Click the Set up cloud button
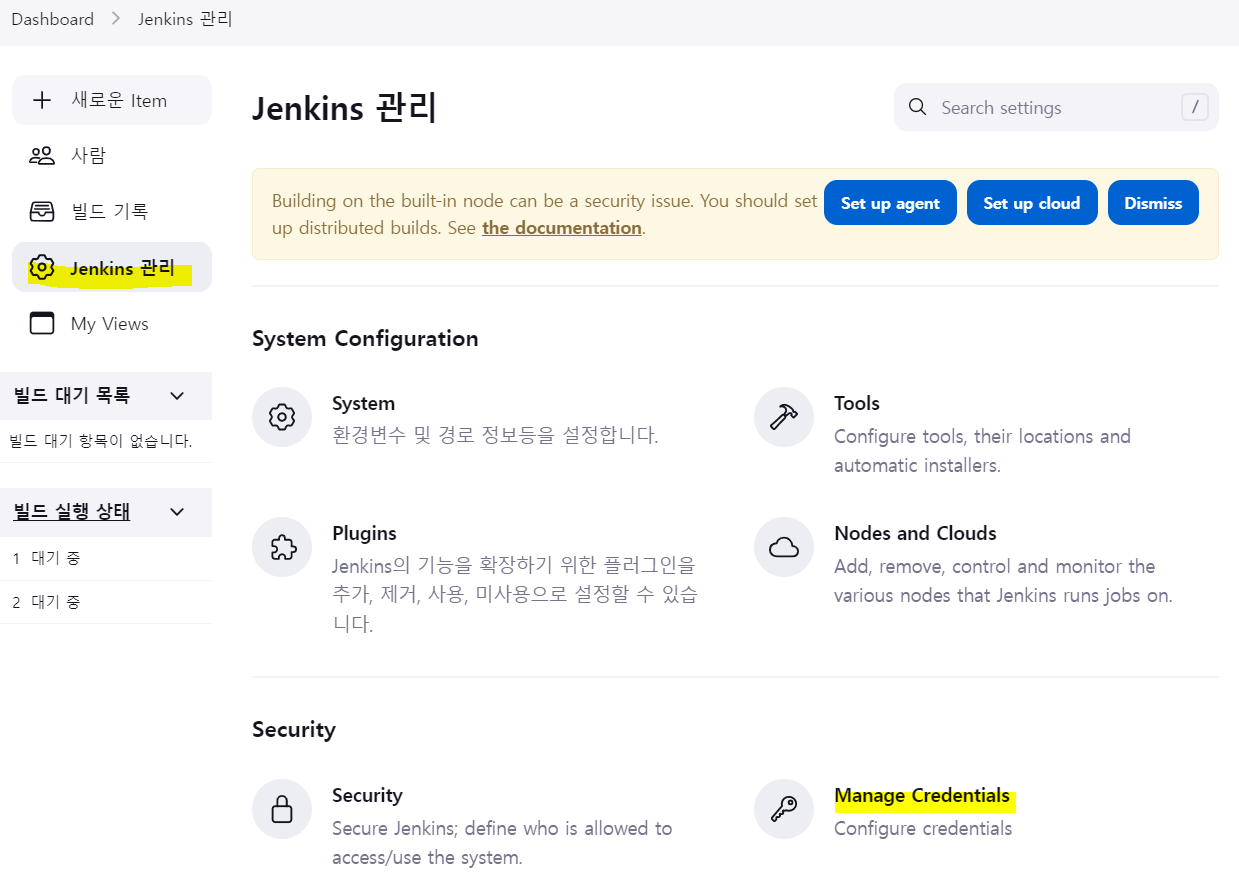The width and height of the screenshot is (1239, 874). pos(1032,203)
